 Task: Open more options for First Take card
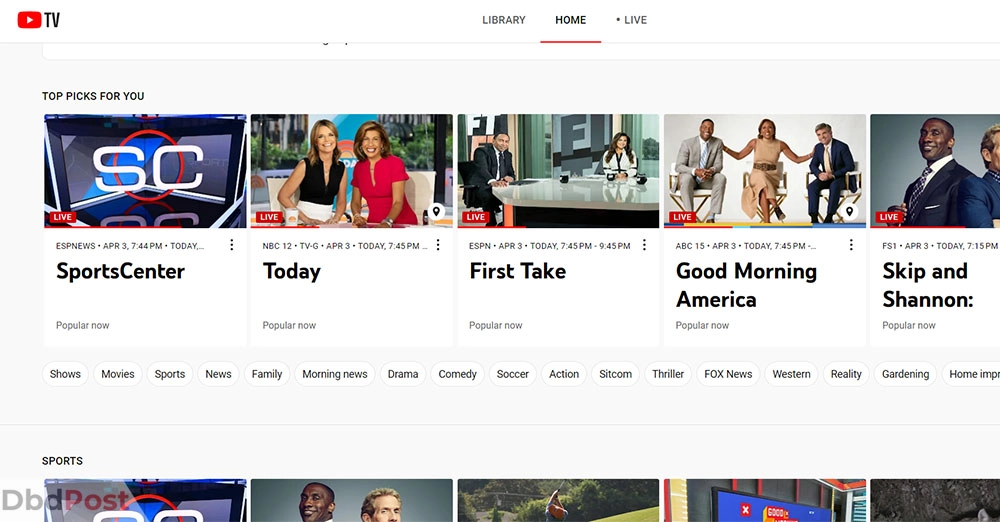pyautogui.click(x=644, y=245)
